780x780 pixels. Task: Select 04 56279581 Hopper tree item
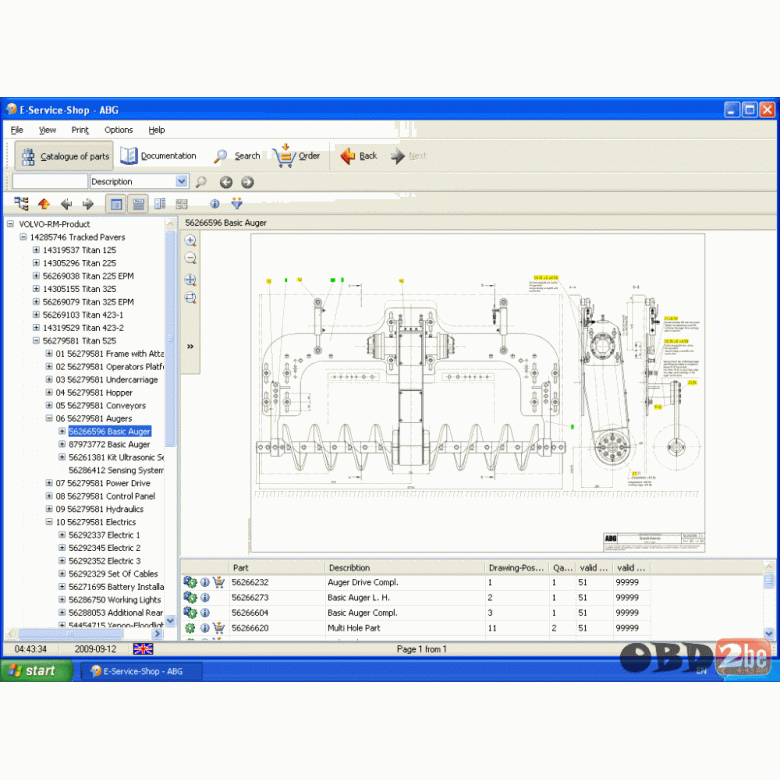click(x=94, y=392)
